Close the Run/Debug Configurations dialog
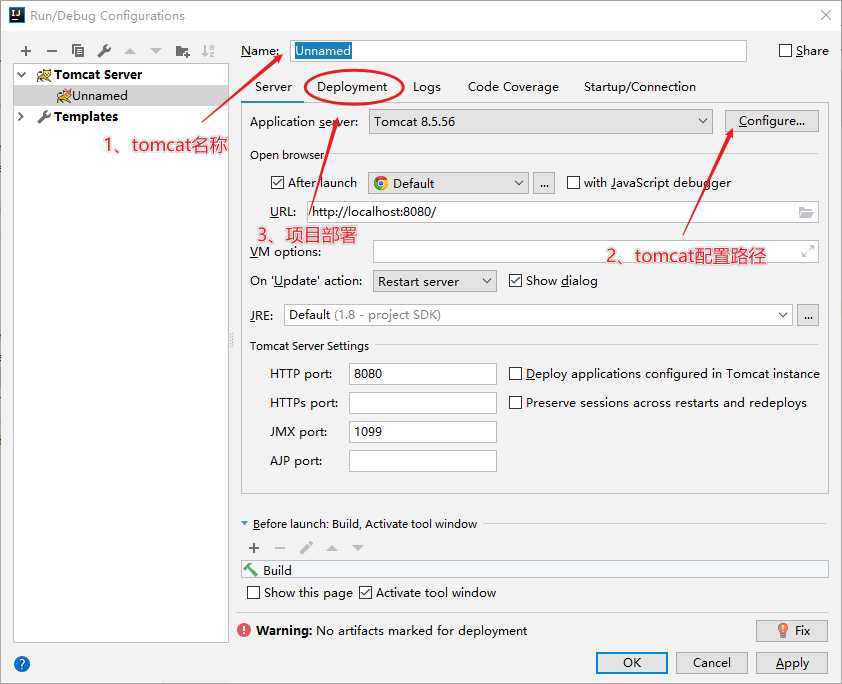This screenshot has width=842, height=684. coord(826,15)
